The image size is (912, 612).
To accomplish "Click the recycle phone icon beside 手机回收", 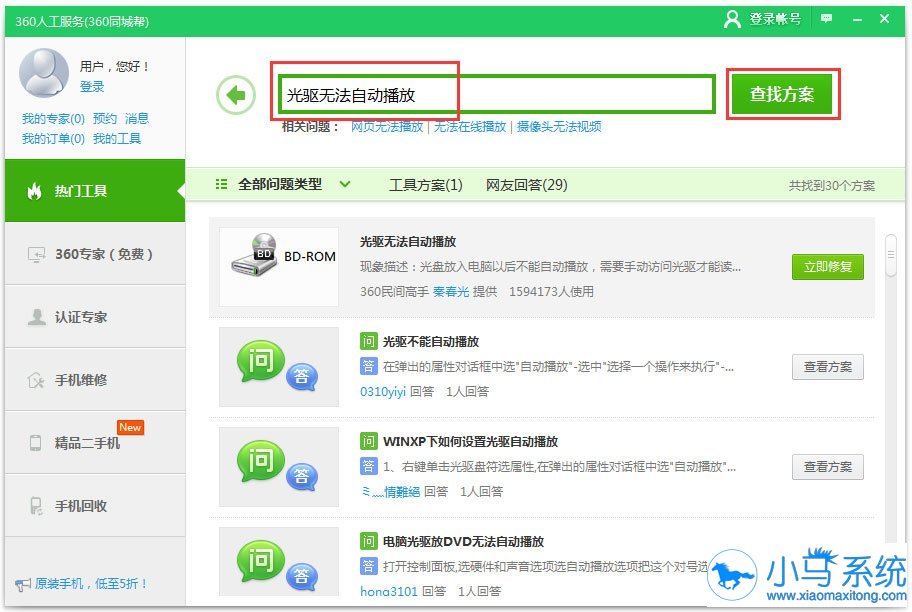I will coord(36,506).
